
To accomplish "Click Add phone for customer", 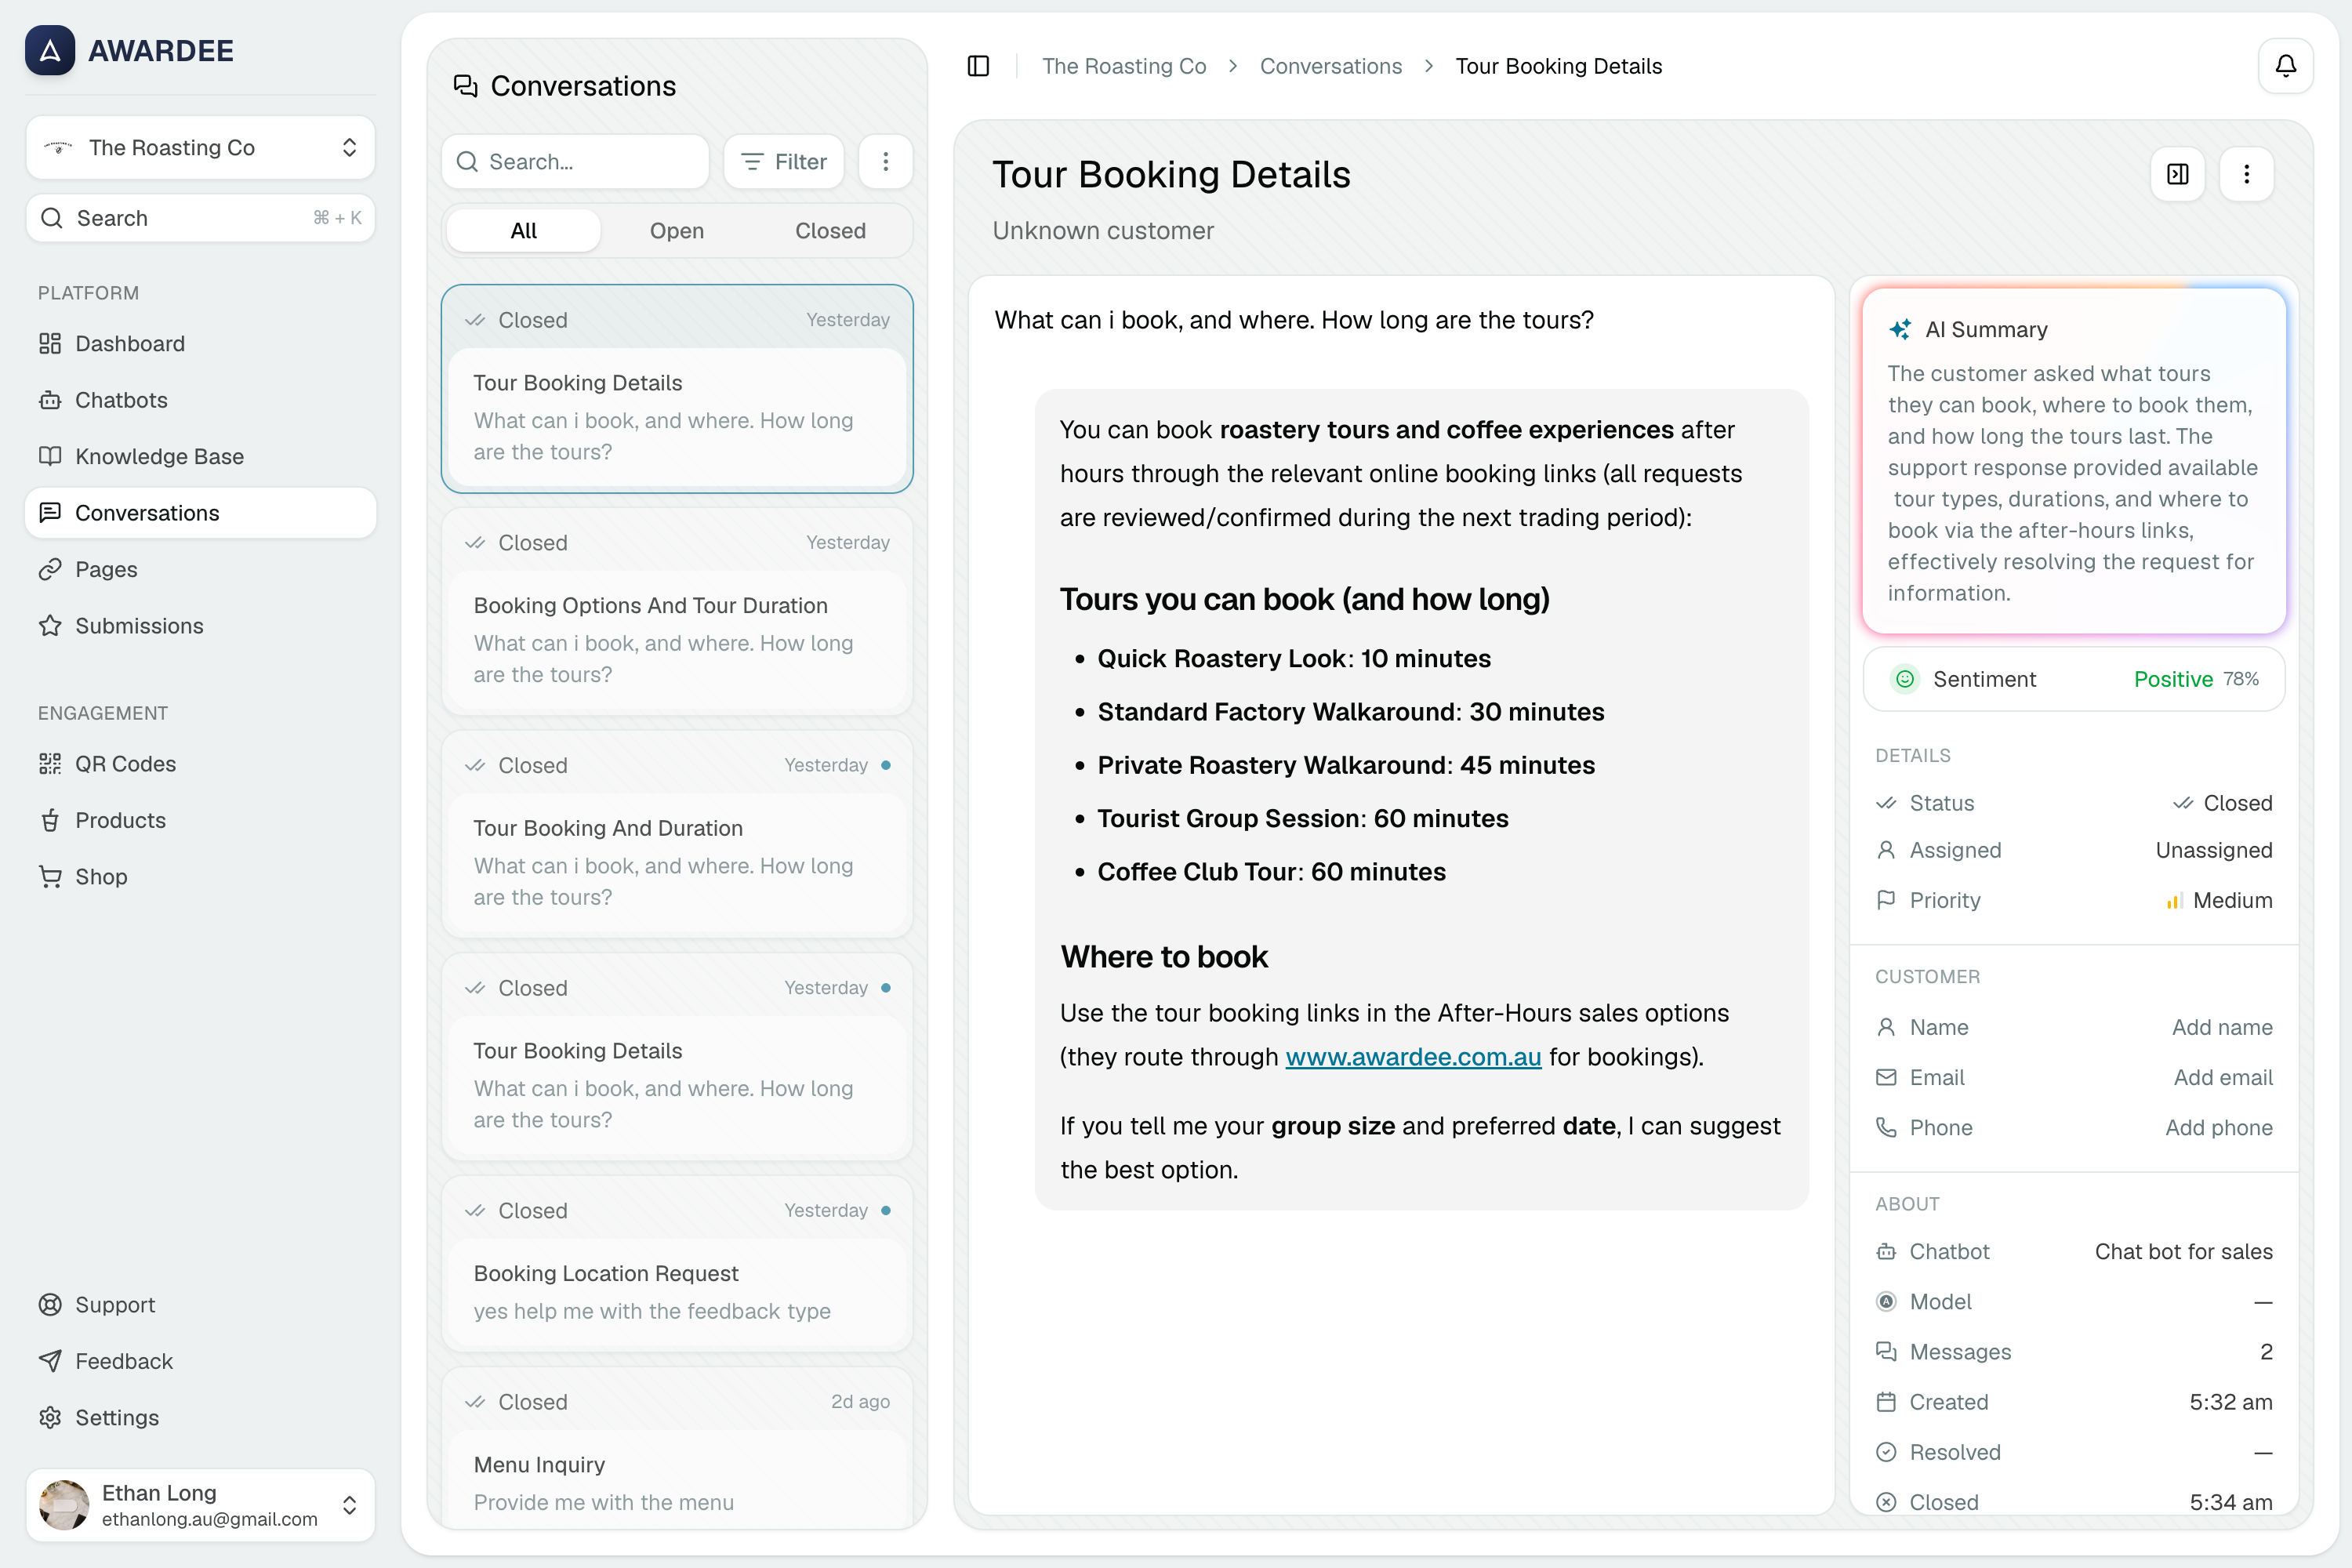I will click(x=2219, y=1127).
